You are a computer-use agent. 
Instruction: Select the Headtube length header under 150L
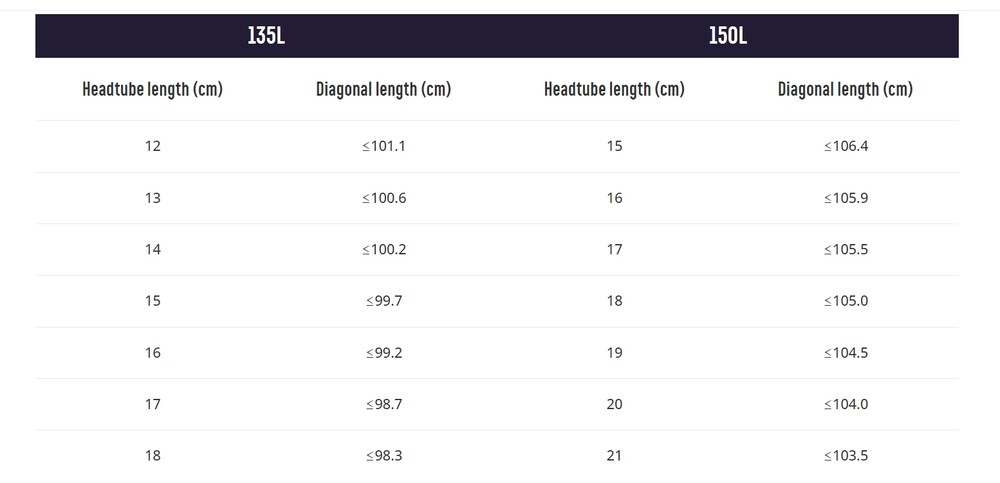click(x=614, y=89)
